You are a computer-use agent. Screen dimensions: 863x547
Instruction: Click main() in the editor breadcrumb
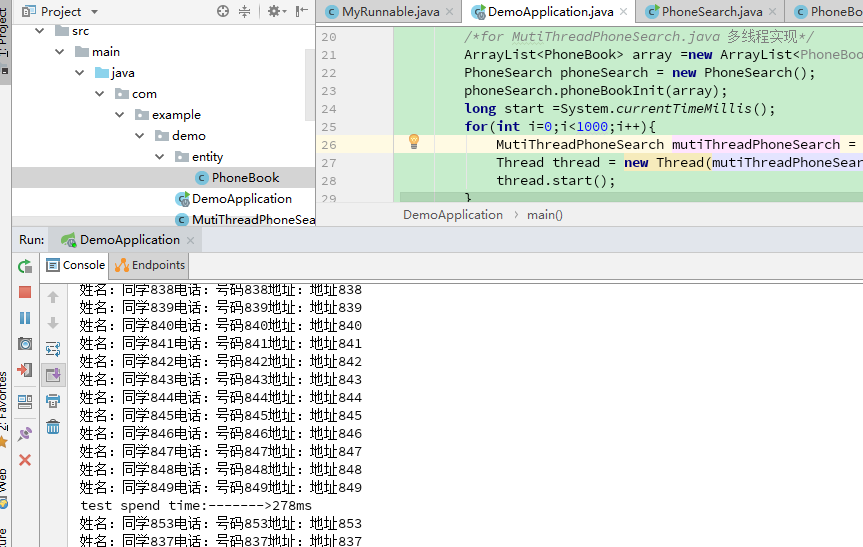[x=545, y=215]
